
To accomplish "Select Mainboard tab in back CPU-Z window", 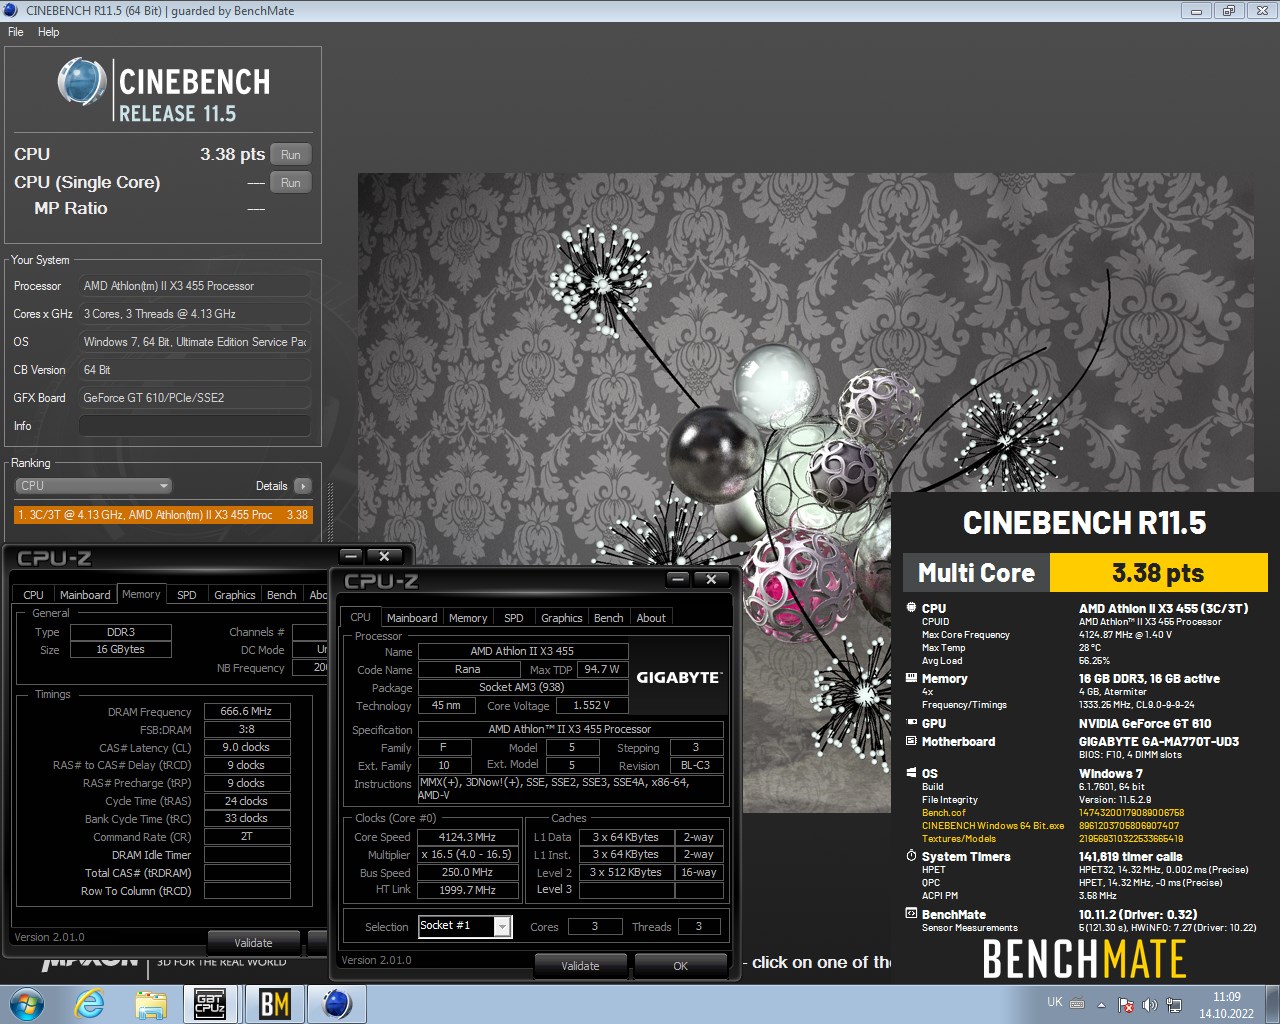I will pos(85,595).
